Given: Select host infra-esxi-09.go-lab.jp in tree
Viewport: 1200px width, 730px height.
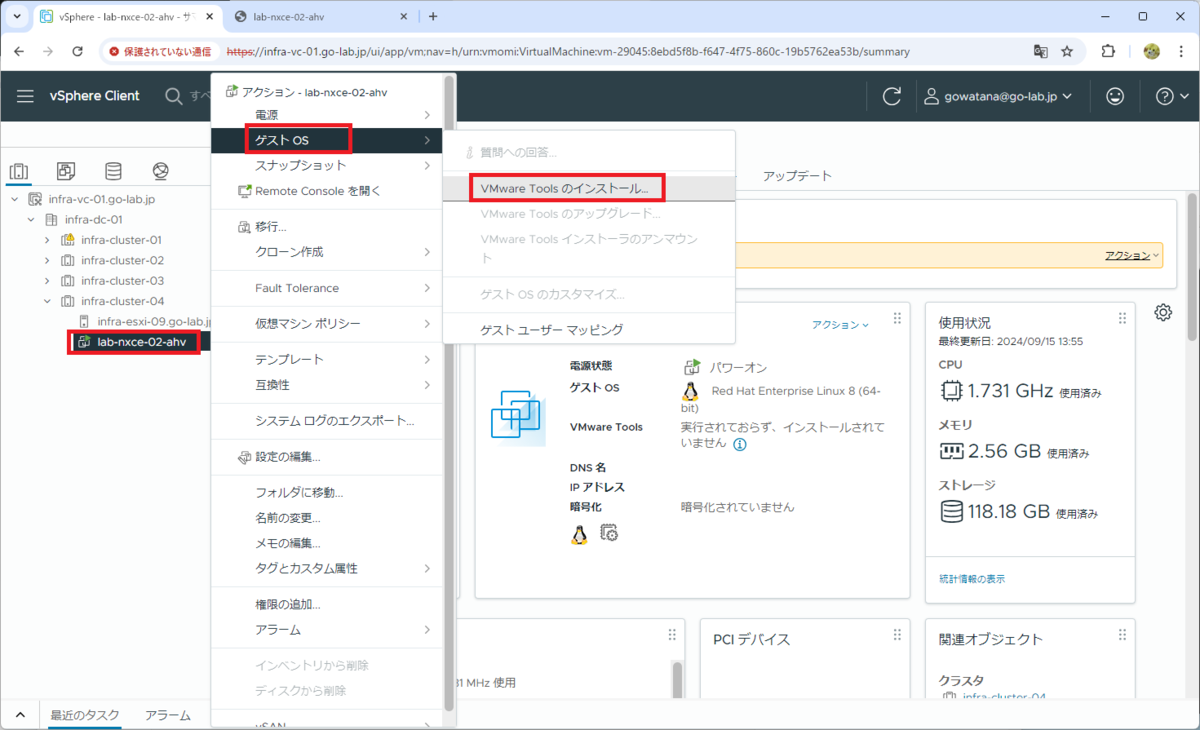Looking at the screenshot, I should click(154, 321).
